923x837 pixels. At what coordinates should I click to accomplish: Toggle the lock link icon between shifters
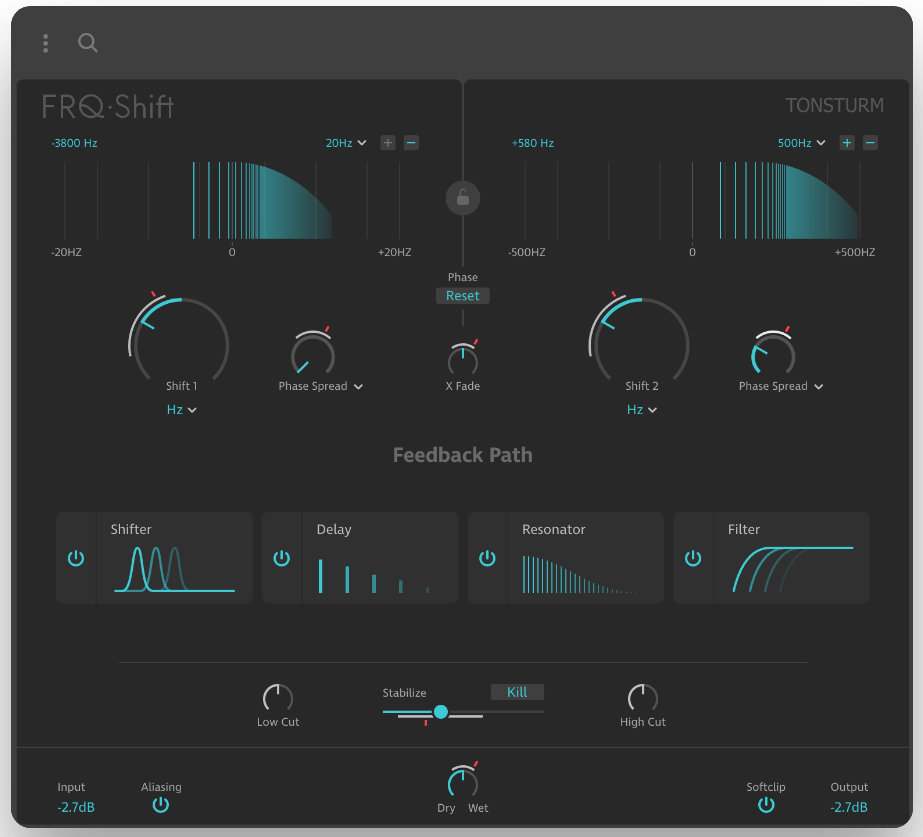coord(463,198)
